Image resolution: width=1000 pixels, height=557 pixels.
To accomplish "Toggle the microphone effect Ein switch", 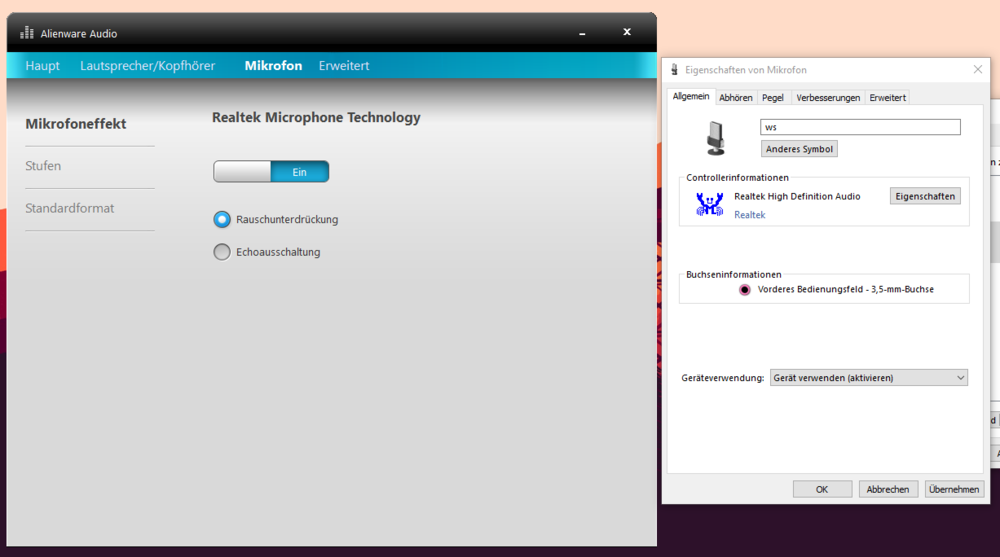I will (271, 172).
